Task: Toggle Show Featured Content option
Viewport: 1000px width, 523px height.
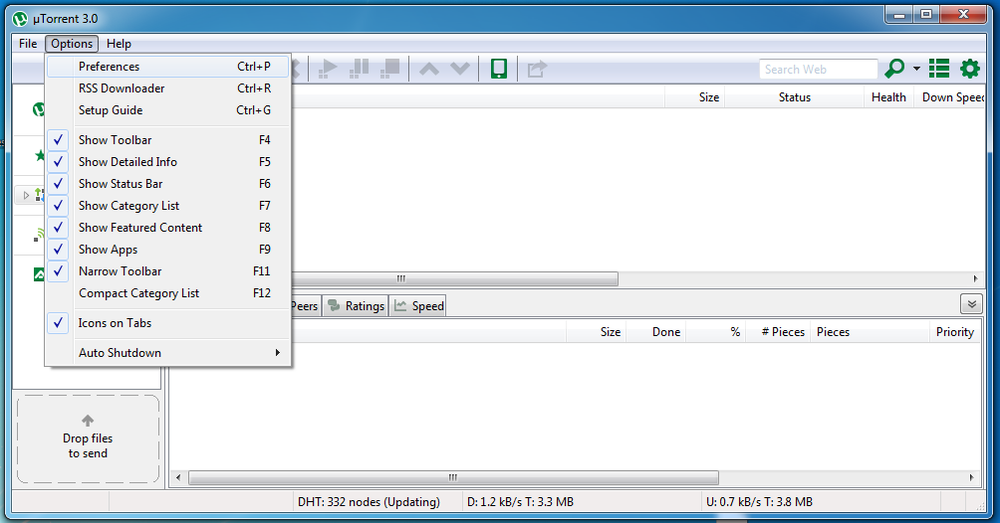Action: pos(168,227)
